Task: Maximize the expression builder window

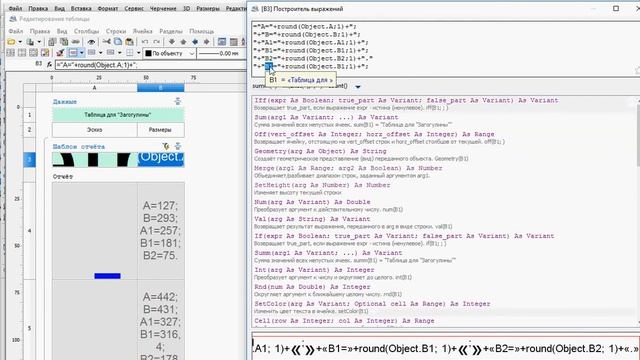Action: pos(616,9)
